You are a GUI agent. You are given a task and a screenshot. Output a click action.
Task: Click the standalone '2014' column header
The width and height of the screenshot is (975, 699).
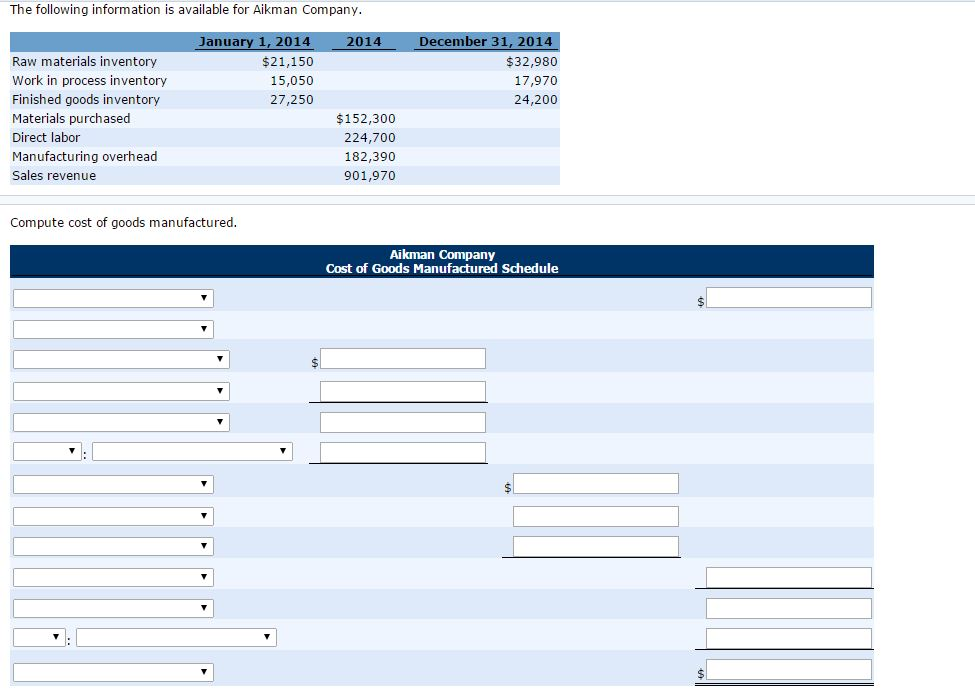pos(364,42)
